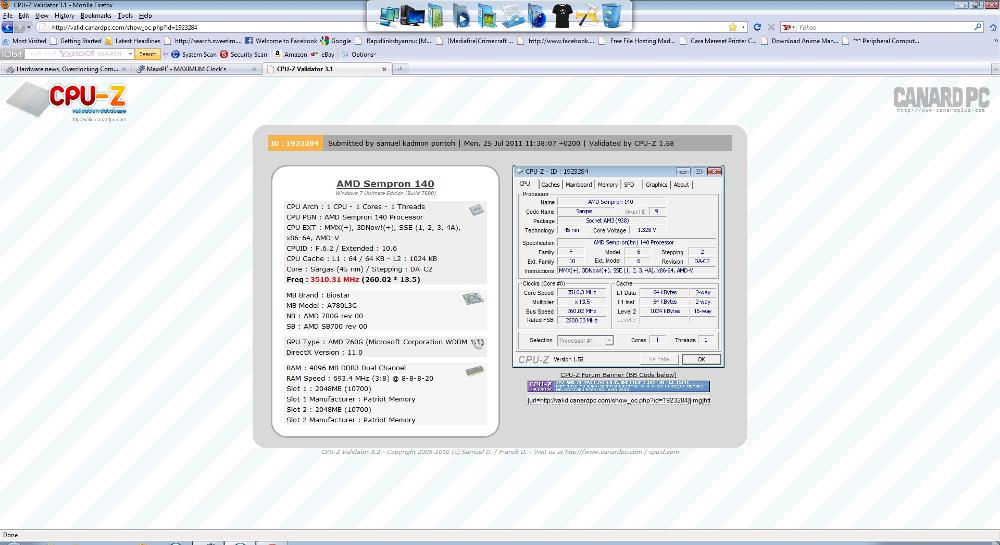Open the Yahoo search engine dropdown

coord(789,27)
